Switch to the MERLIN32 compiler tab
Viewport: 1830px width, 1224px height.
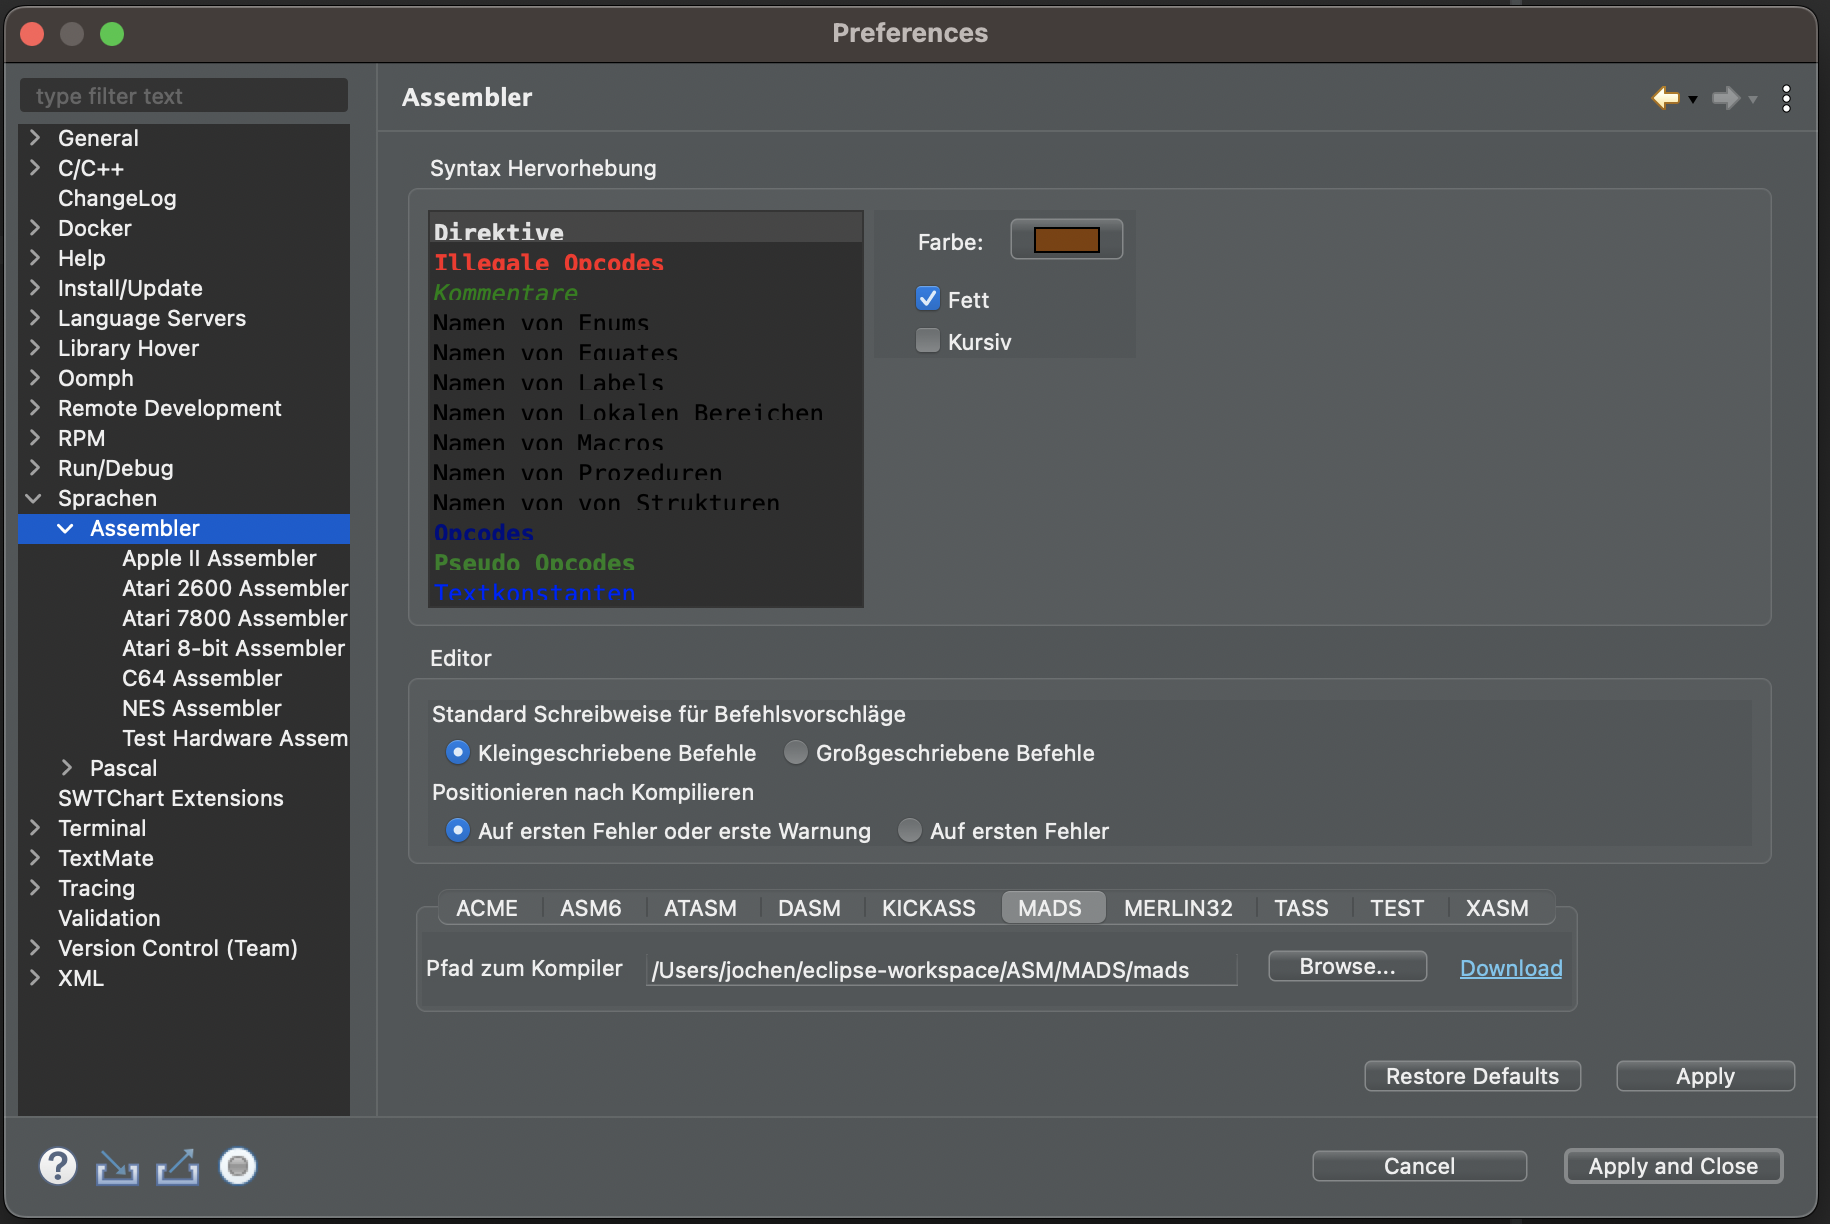pos(1178,908)
